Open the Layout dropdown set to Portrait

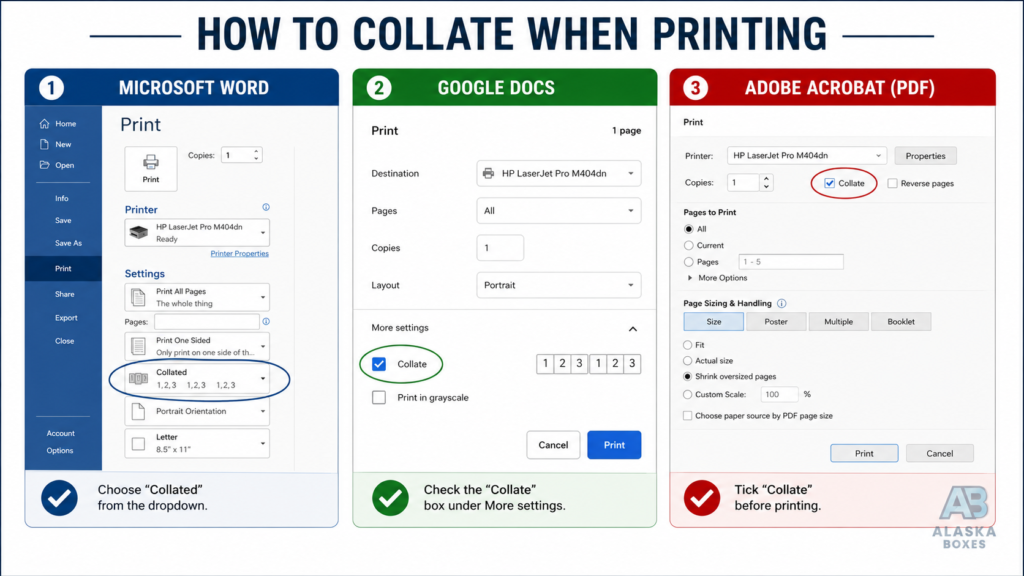[559, 285]
